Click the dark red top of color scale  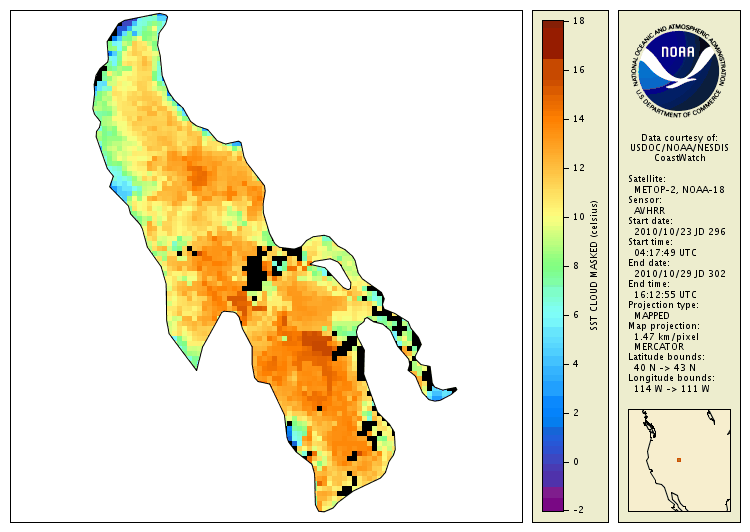pos(553,39)
